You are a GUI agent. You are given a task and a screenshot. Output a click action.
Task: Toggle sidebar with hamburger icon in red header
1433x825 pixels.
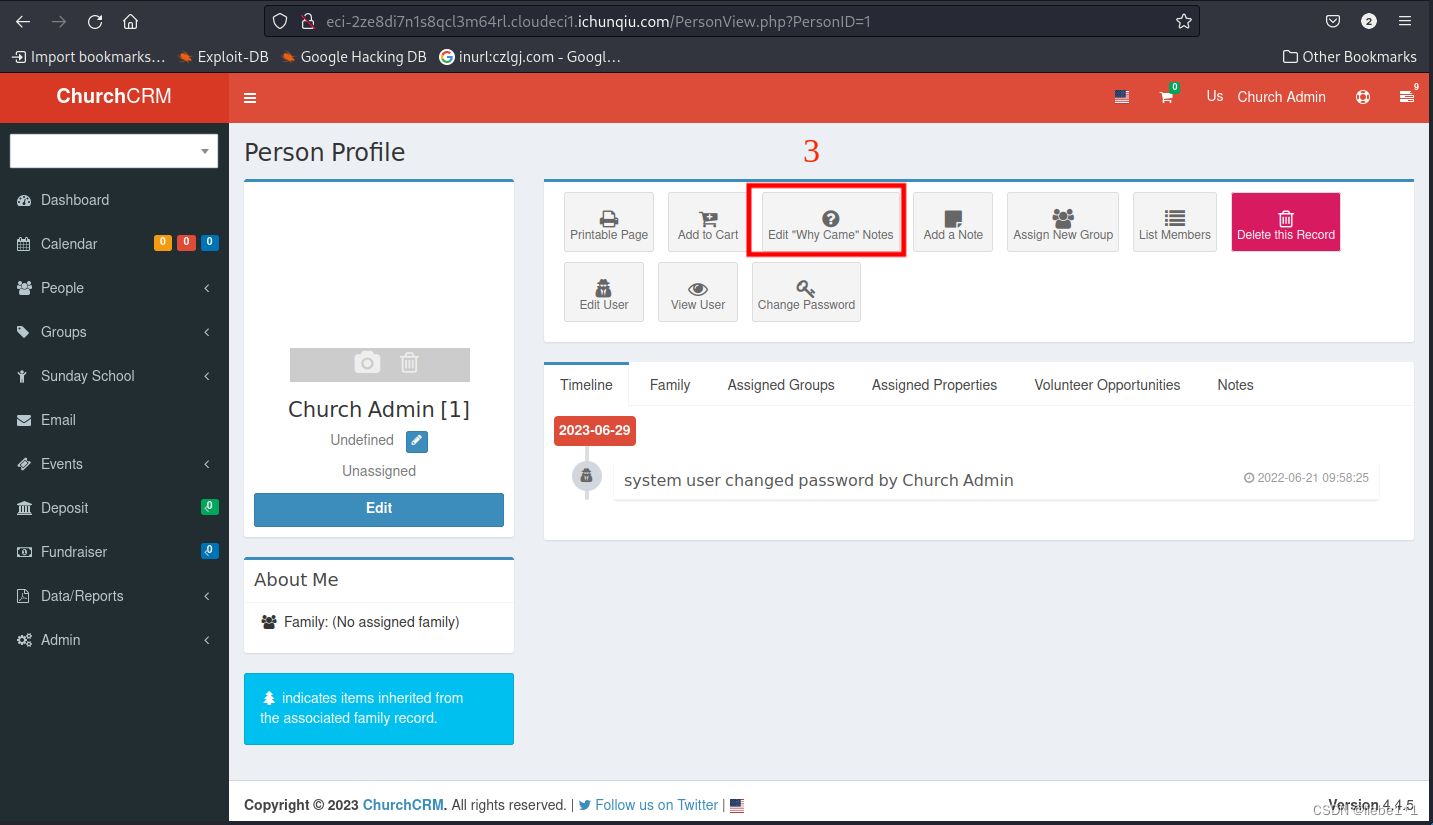(x=250, y=97)
